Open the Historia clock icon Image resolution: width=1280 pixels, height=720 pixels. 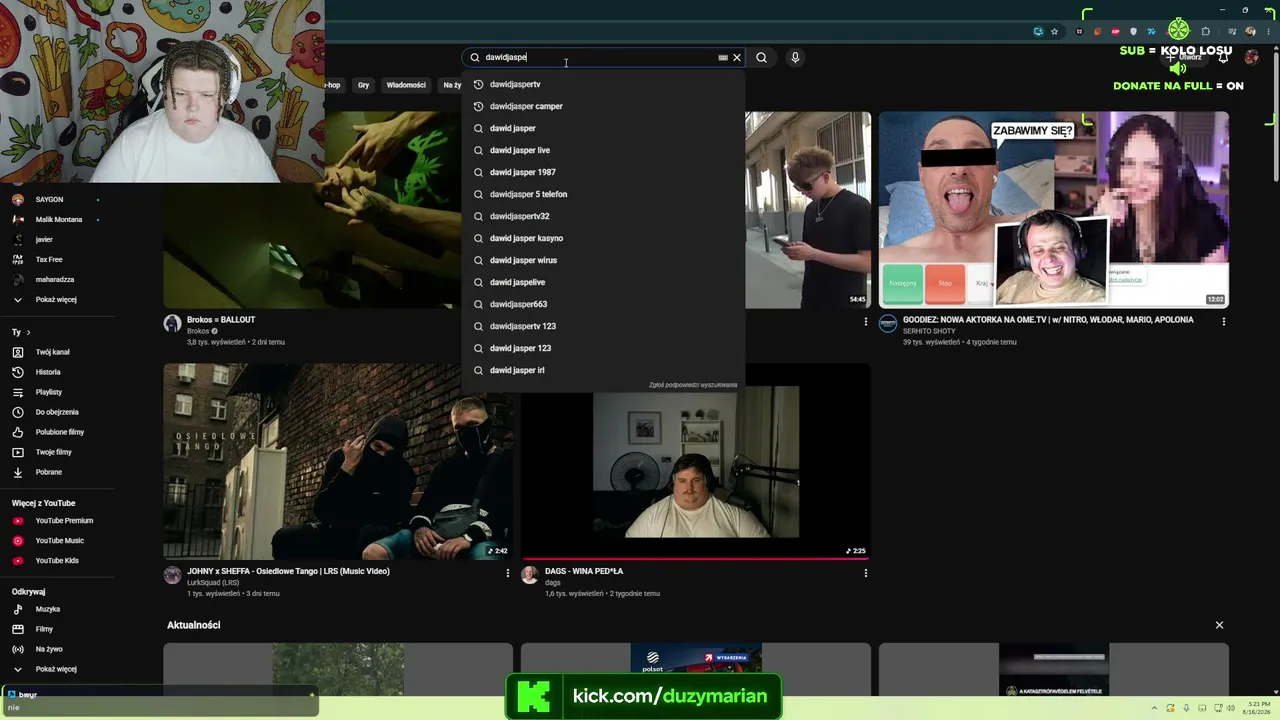pos(18,372)
